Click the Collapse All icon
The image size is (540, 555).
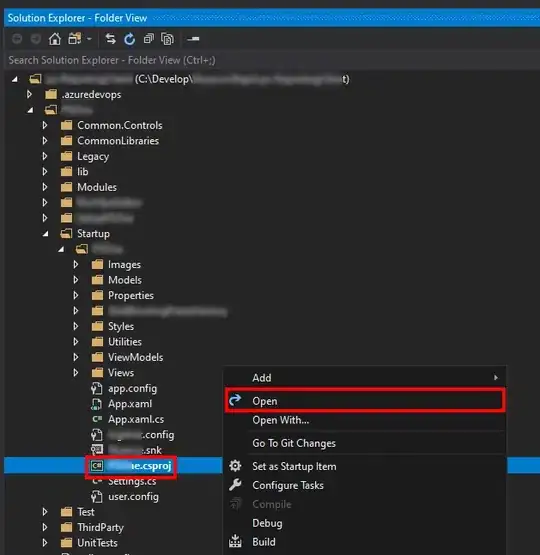pyautogui.click(x=149, y=39)
